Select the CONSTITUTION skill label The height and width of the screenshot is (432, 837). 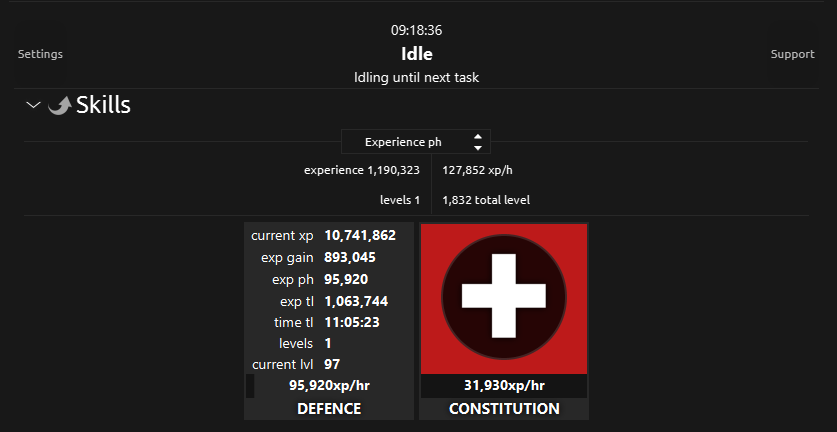click(504, 409)
